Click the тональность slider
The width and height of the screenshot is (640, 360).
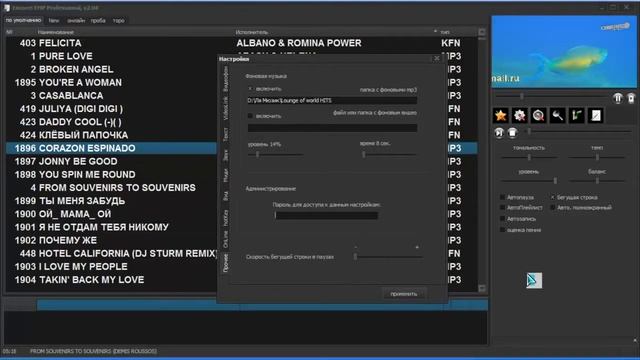coord(529,157)
